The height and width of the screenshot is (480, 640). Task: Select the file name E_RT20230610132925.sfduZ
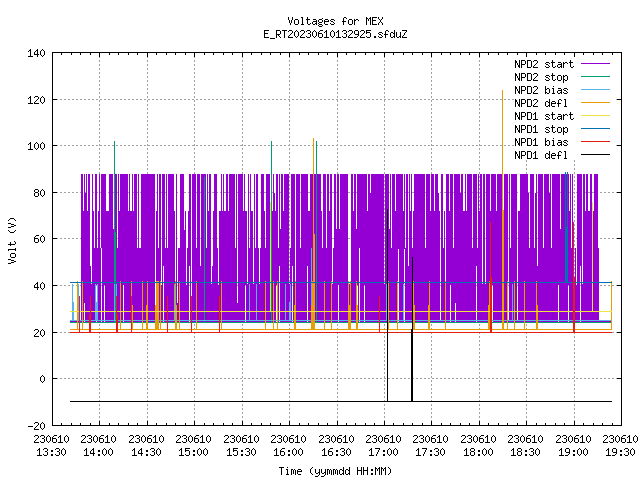click(335, 34)
